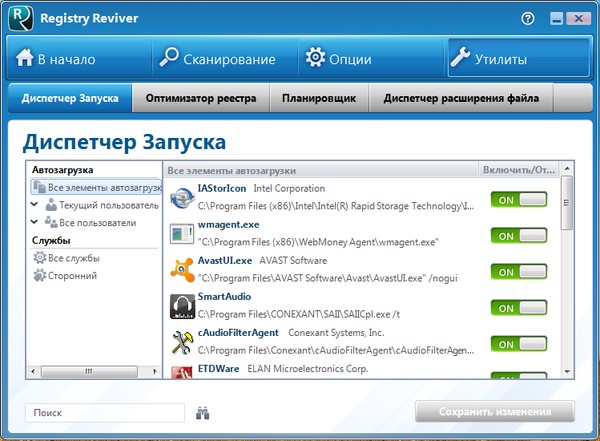The image size is (600, 441).
Task: Click the wmagent.exe program icon
Action: click(x=182, y=234)
